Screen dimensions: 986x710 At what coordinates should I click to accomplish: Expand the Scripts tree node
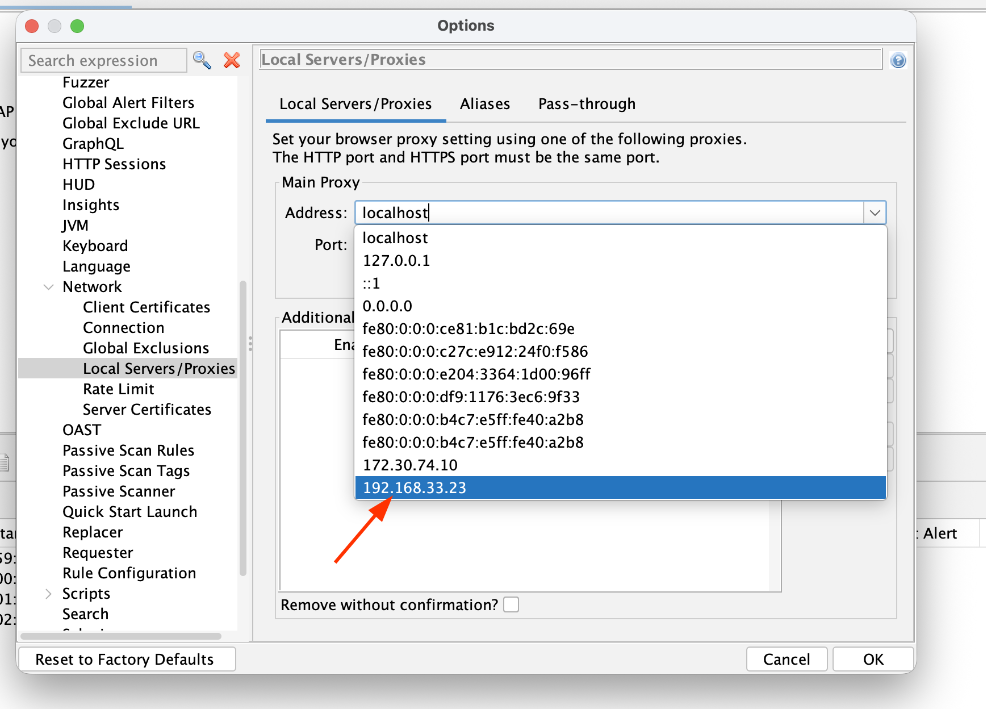[48, 594]
